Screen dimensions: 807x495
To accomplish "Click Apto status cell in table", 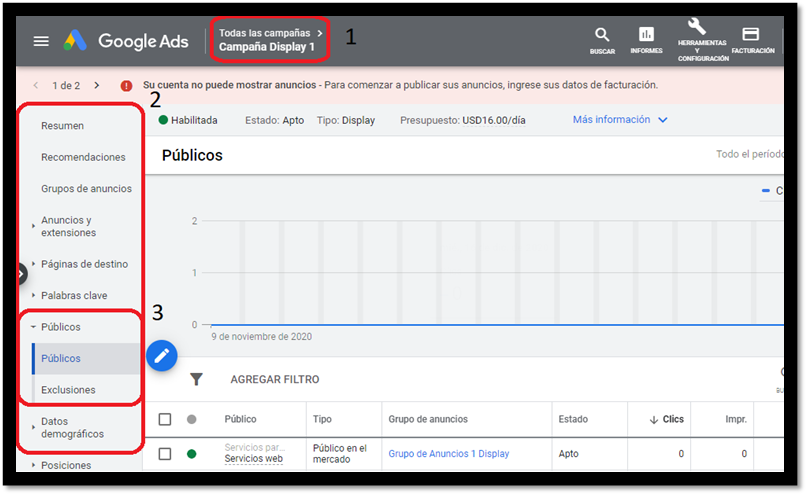I will tap(569, 454).
